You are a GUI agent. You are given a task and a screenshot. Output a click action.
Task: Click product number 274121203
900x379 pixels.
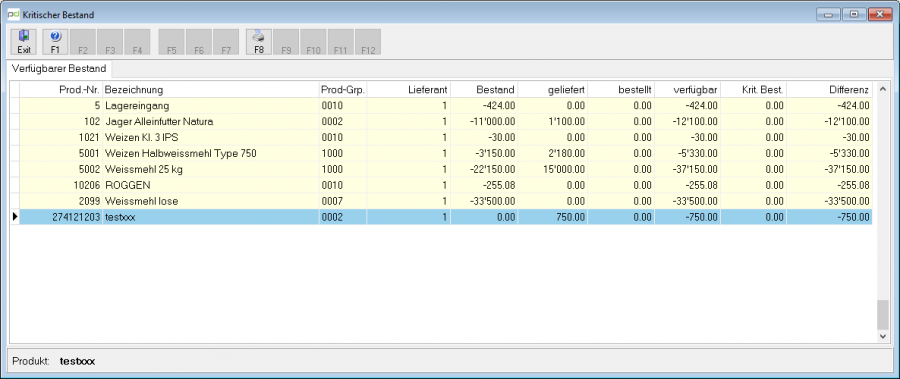(77, 217)
